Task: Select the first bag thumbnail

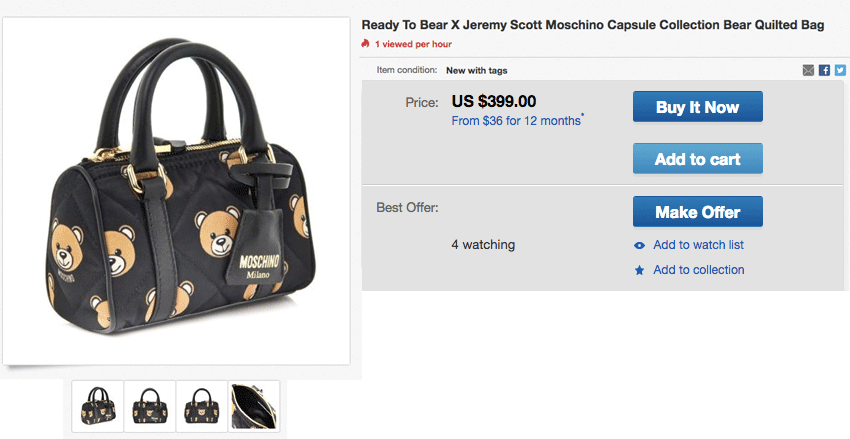Action: pyautogui.click(x=98, y=406)
